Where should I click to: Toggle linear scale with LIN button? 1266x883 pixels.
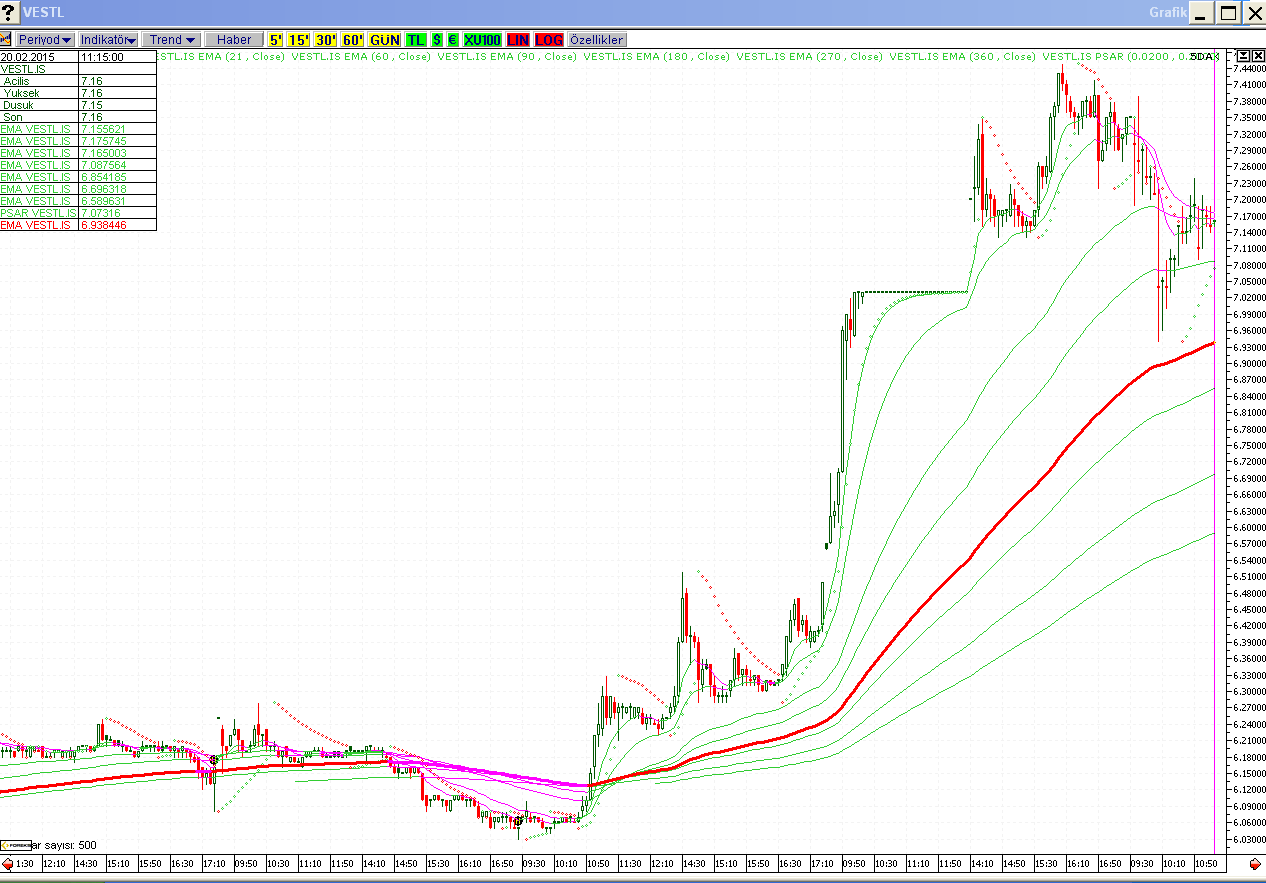point(518,40)
